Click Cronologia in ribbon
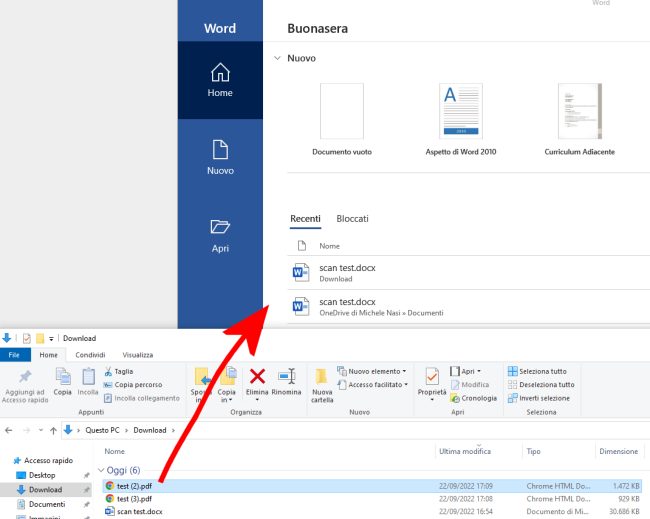Screen dimensions: 650x519 tap(473, 398)
